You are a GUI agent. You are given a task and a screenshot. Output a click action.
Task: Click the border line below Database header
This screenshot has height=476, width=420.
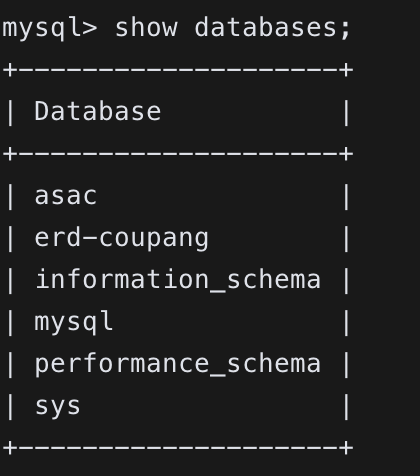(x=178, y=154)
